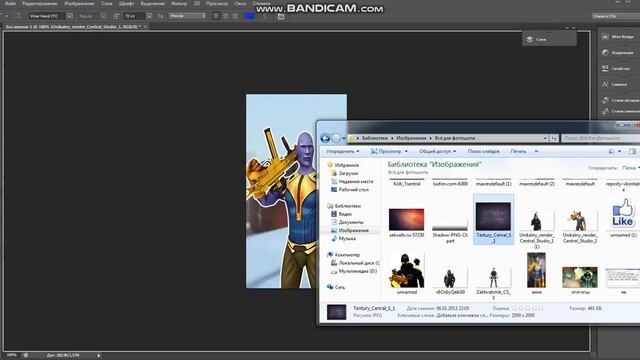Click the Explorer search field

coord(600,138)
